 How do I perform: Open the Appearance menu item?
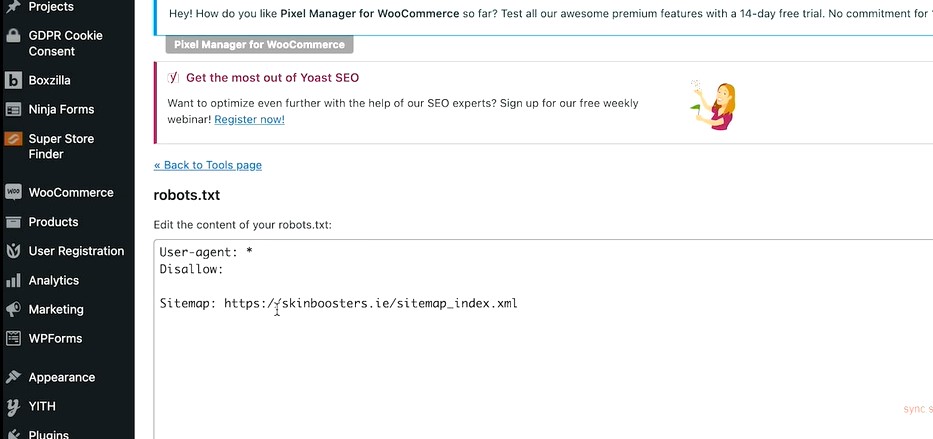coord(62,378)
